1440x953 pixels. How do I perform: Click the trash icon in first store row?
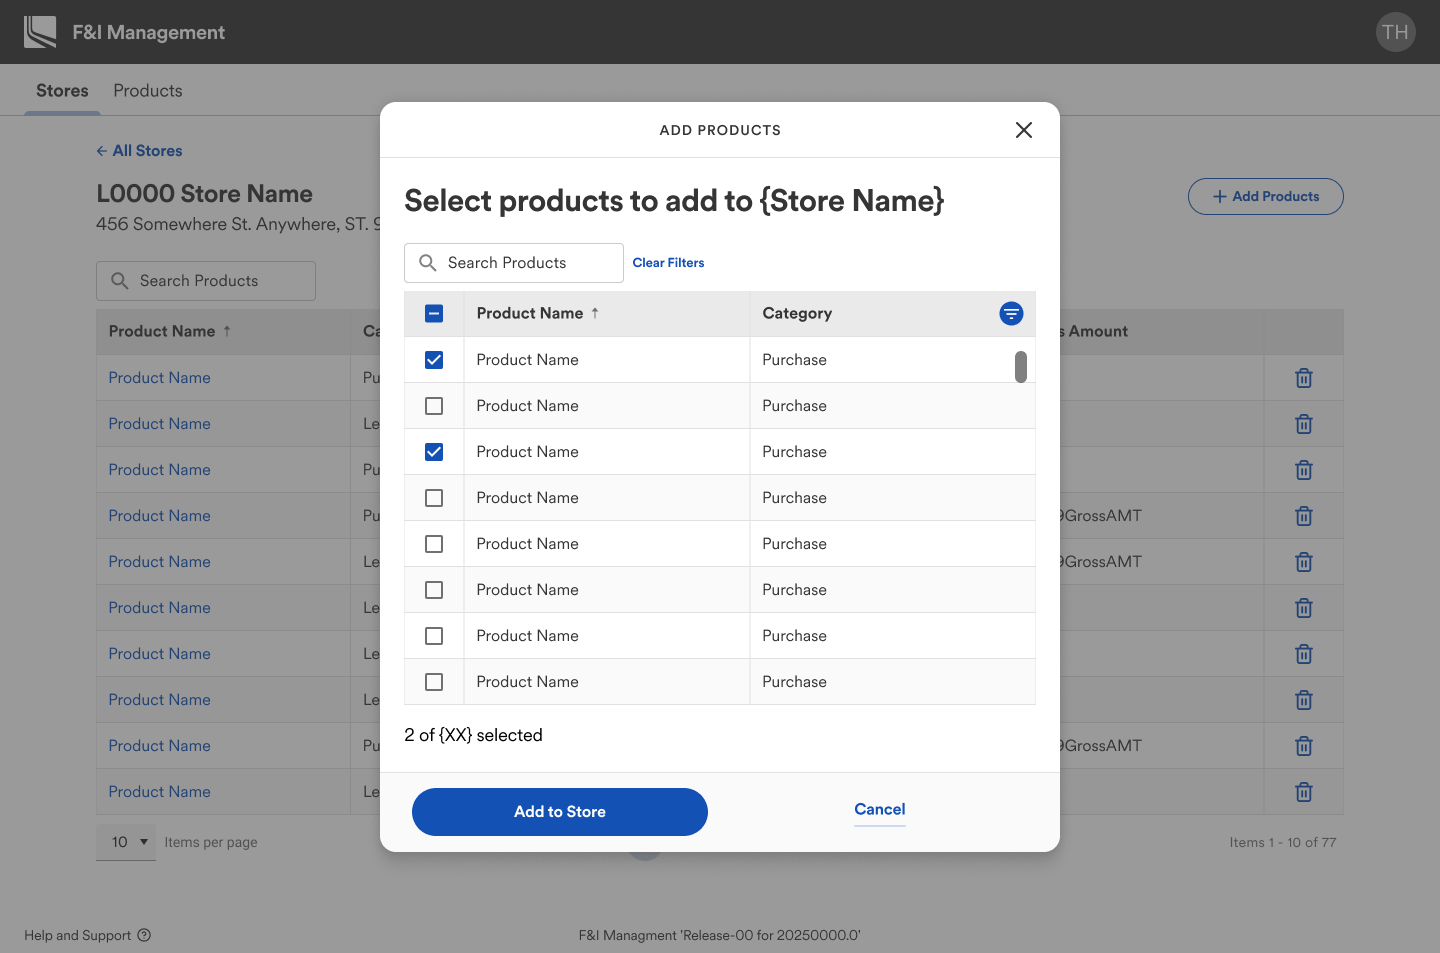point(1303,378)
